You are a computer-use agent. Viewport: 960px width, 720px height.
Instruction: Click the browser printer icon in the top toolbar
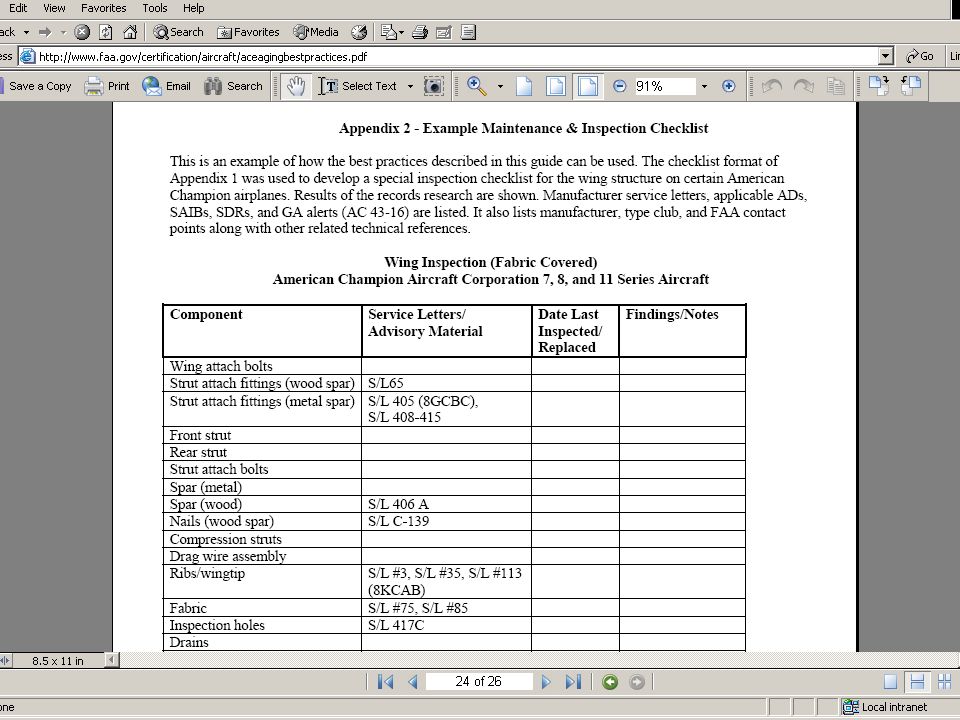pyautogui.click(x=420, y=32)
